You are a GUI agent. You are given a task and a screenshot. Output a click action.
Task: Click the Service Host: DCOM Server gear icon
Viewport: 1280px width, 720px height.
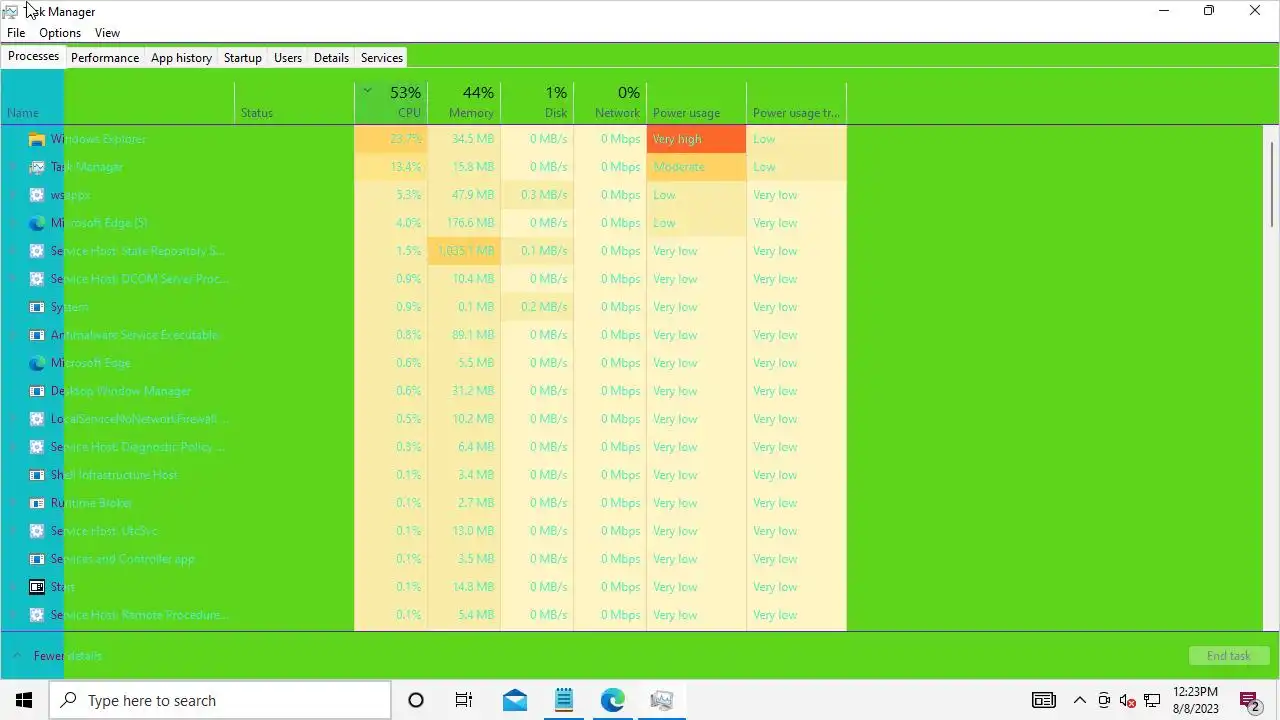pos(37,279)
